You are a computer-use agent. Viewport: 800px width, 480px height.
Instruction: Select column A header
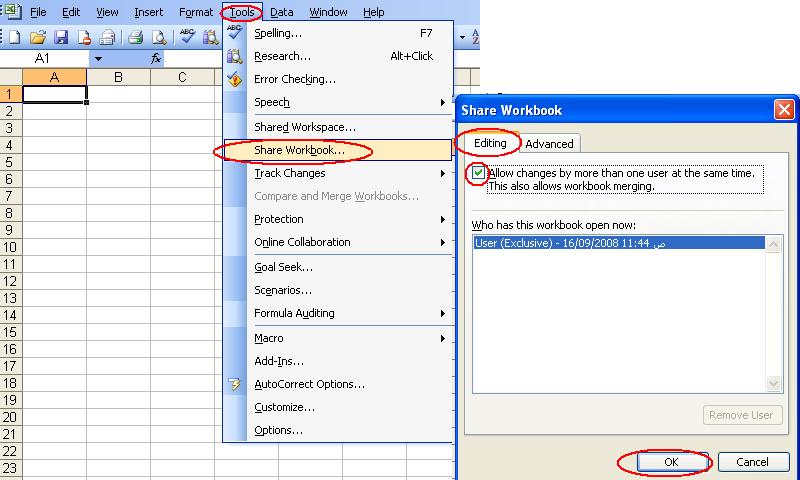[x=55, y=77]
